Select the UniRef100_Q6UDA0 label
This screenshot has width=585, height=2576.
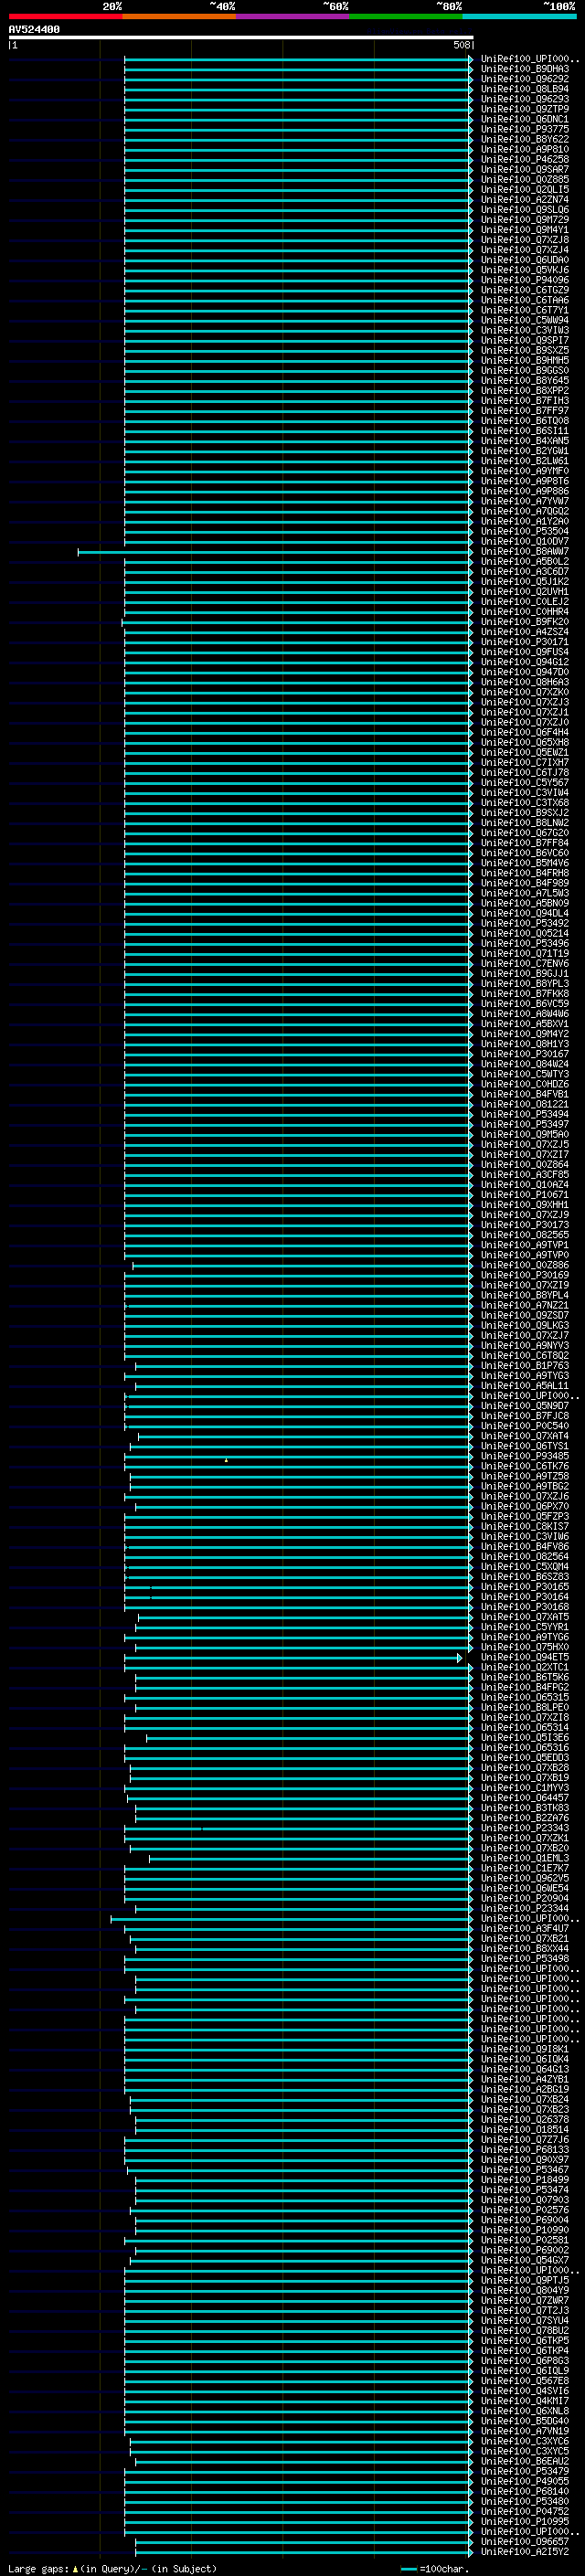(x=525, y=260)
